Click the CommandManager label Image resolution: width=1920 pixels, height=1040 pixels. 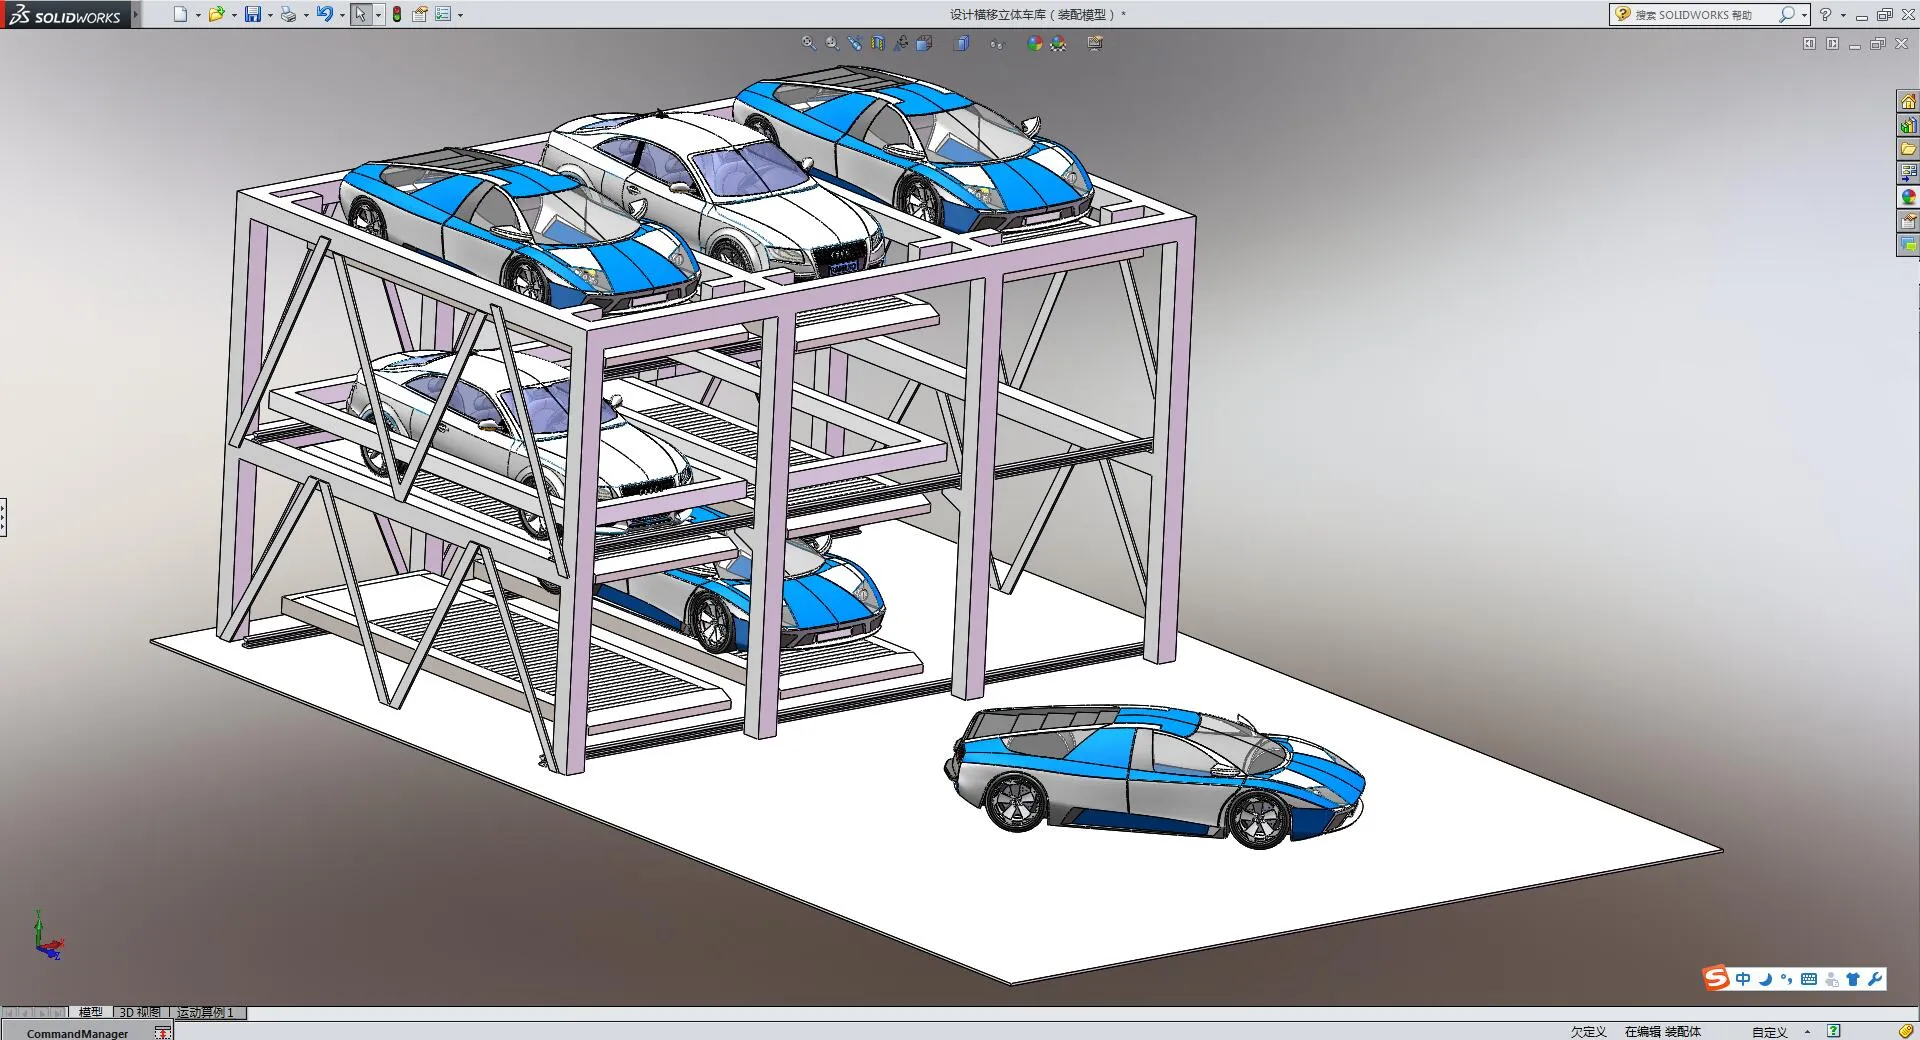click(77, 1033)
